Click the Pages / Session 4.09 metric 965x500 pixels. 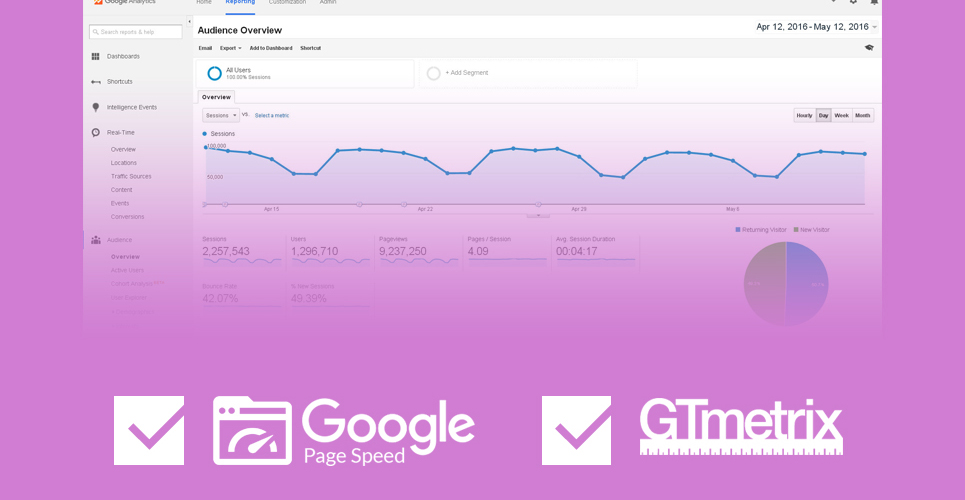[508, 251]
